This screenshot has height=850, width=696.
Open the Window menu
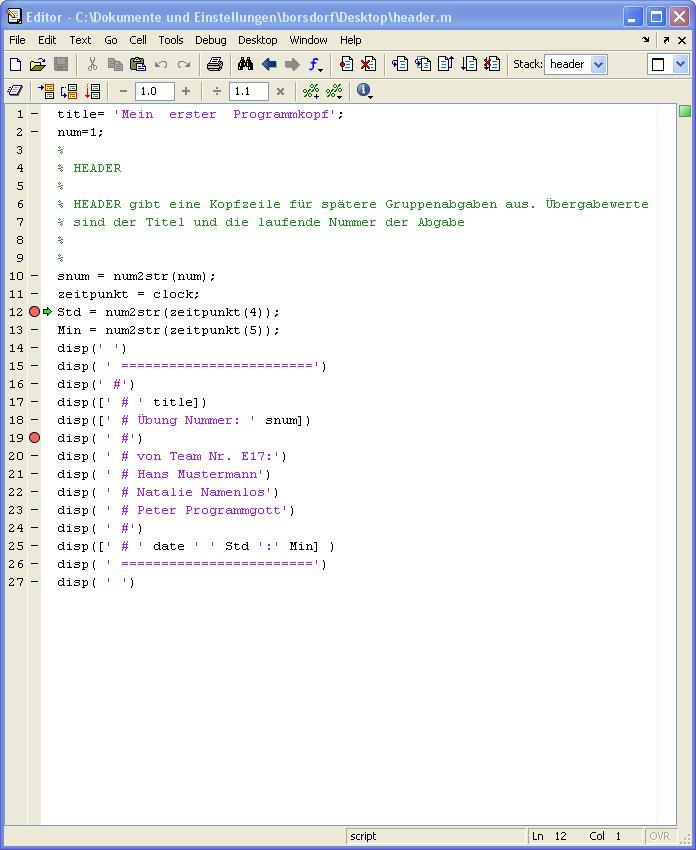(x=308, y=40)
